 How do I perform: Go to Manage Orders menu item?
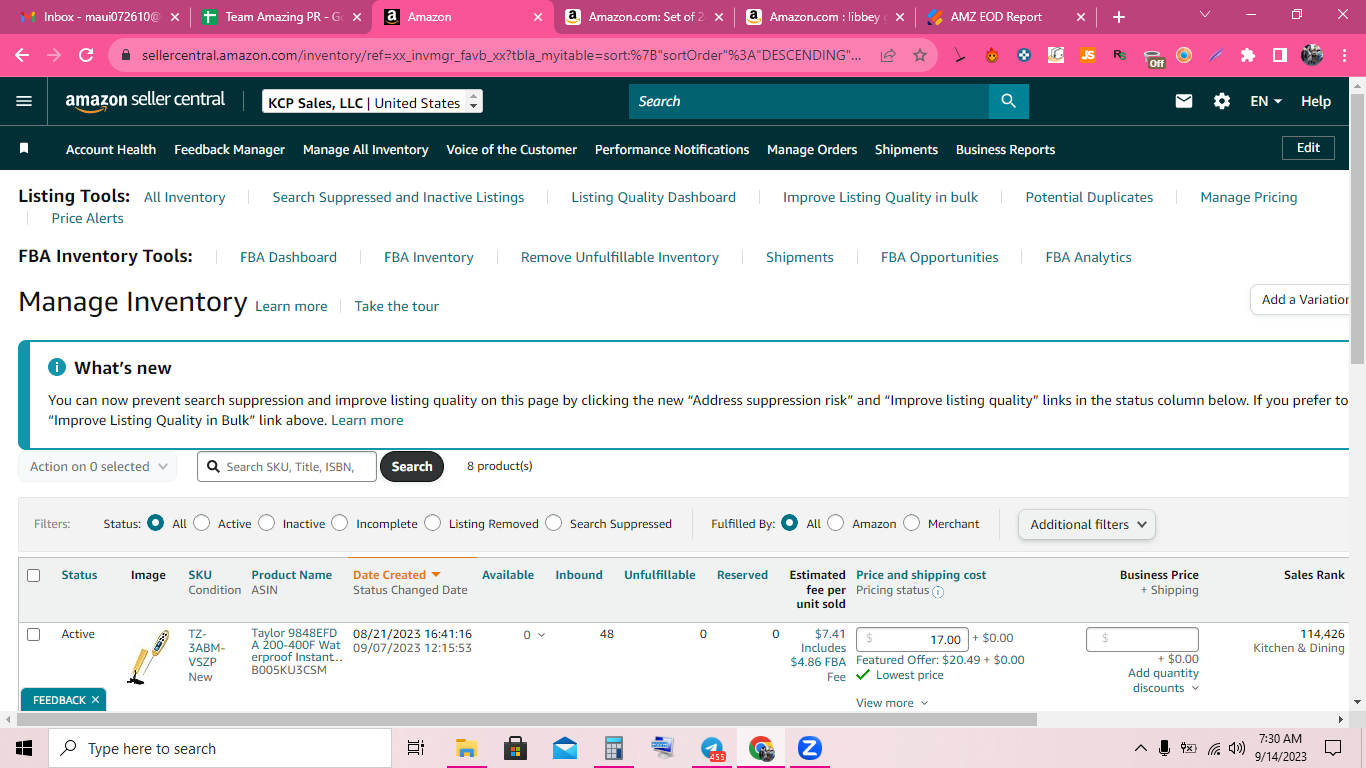[x=812, y=149]
